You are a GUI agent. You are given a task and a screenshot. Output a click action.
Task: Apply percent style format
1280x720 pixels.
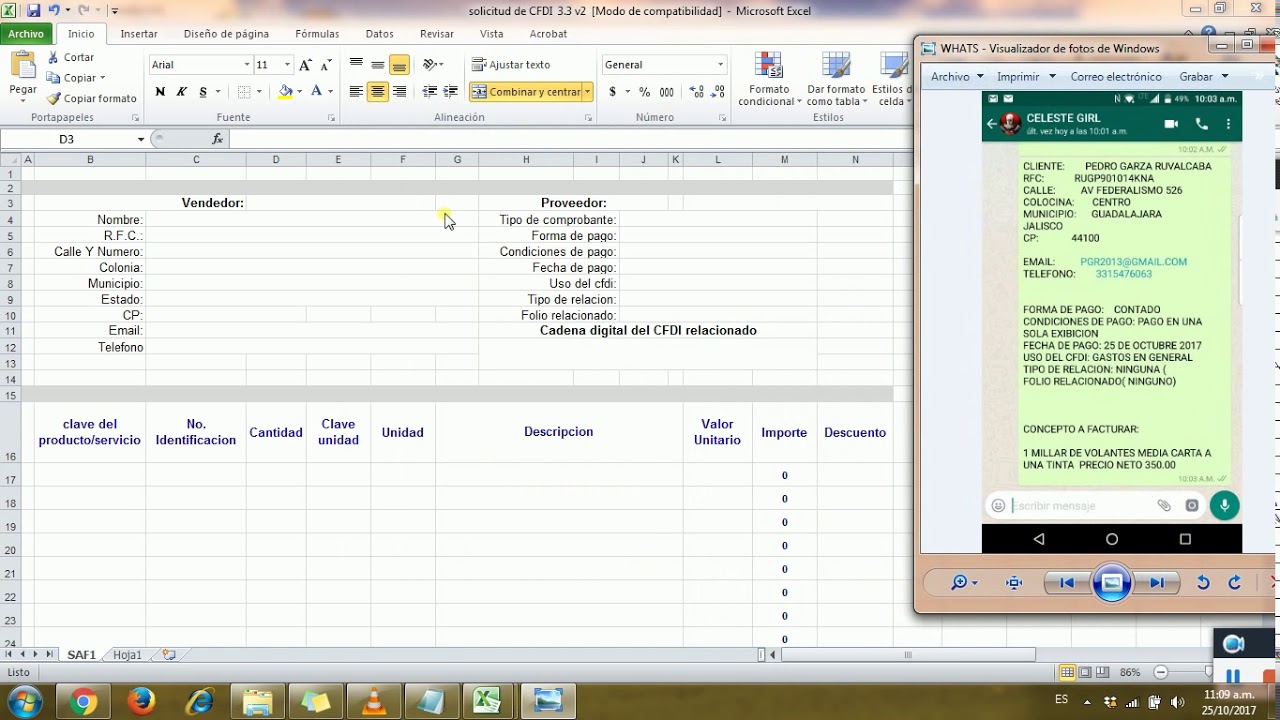(x=644, y=92)
